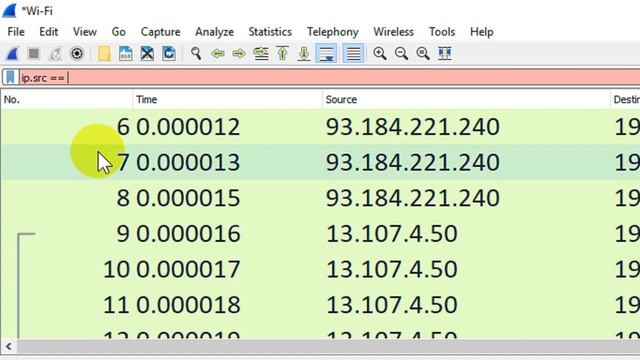Click into the ip.src display filter field
This screenshot has width=640, height=360.
click(x=329, y=77)
